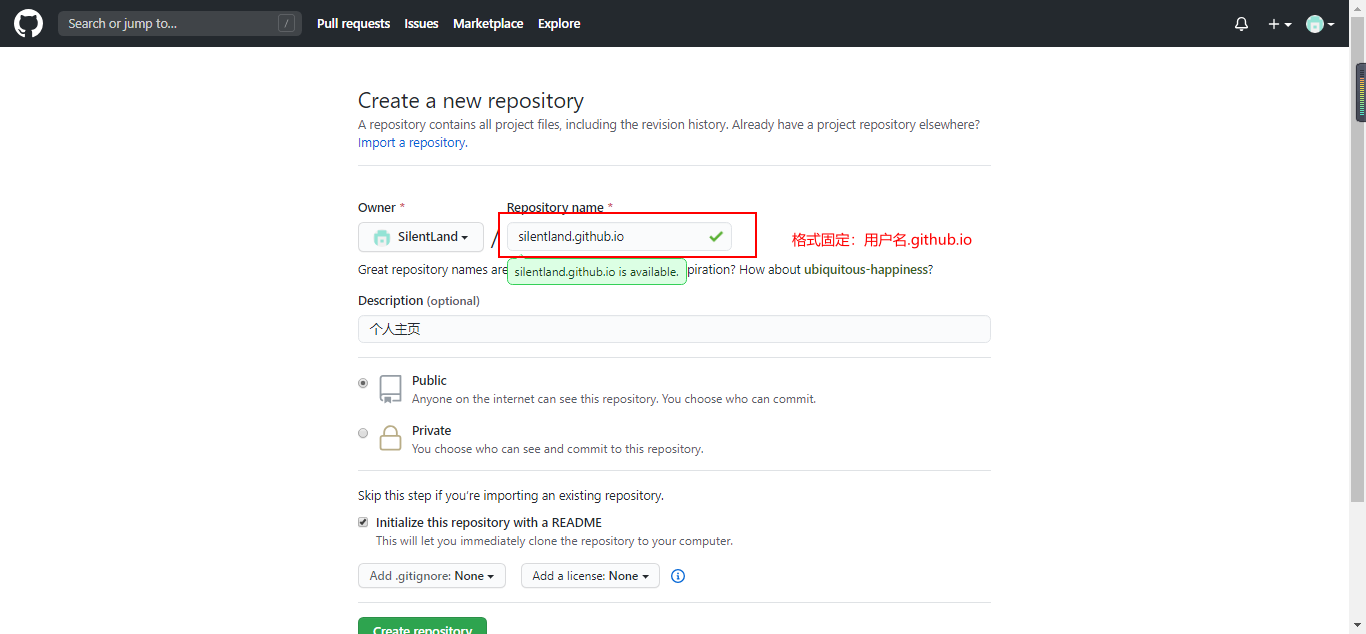Image resolution: width=1366 pixels, height=634 pixels.
Task: Click the Public label text
Action: coord(429,381)
